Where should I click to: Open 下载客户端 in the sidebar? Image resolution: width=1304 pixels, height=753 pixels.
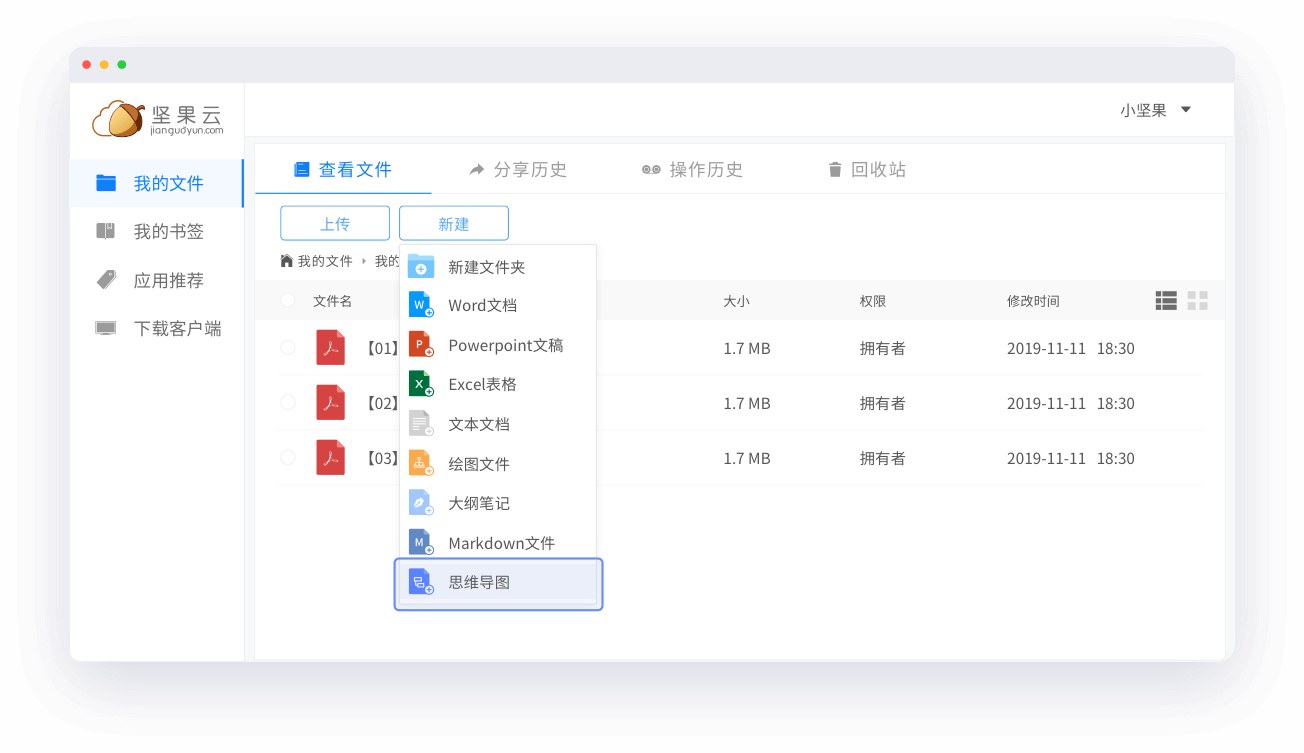[177, 329]
